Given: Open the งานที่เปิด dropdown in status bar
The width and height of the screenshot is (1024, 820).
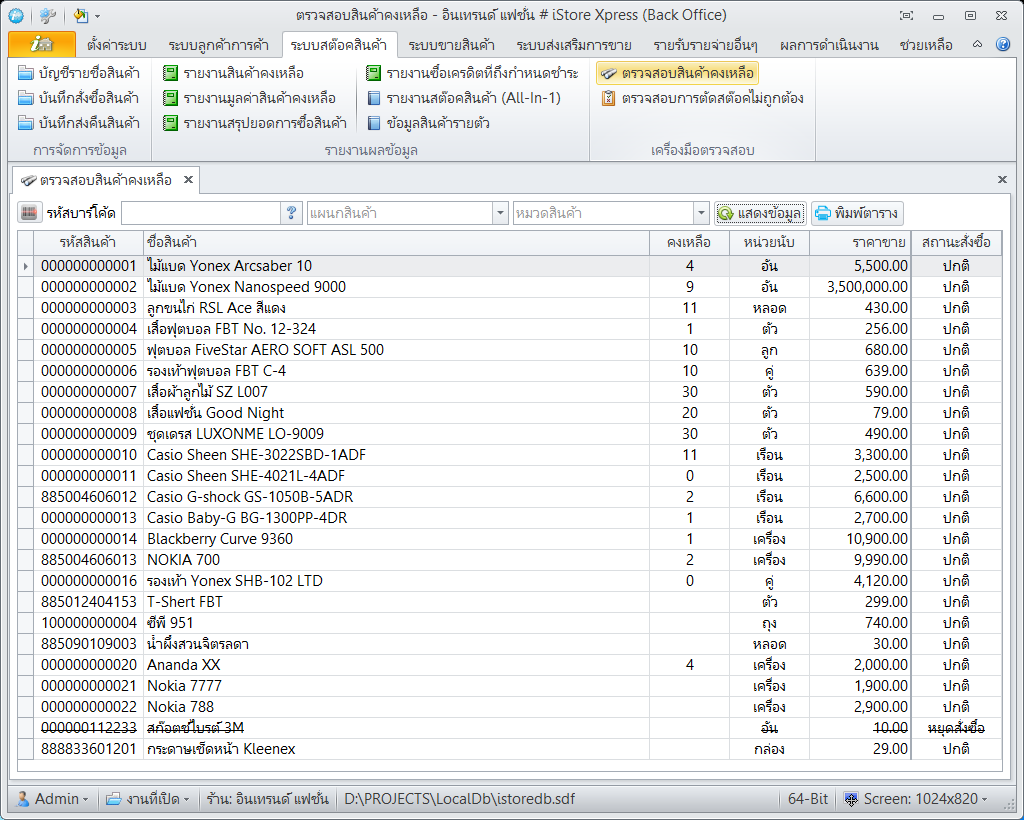Looking at the screenshot, I should [148, 798].
